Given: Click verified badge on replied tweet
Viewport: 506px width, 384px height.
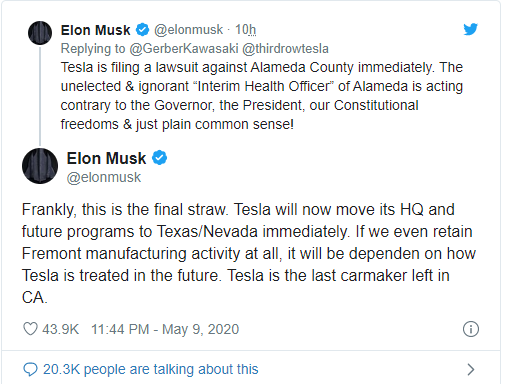Looking at the screenshot, I should click(142, 30).
